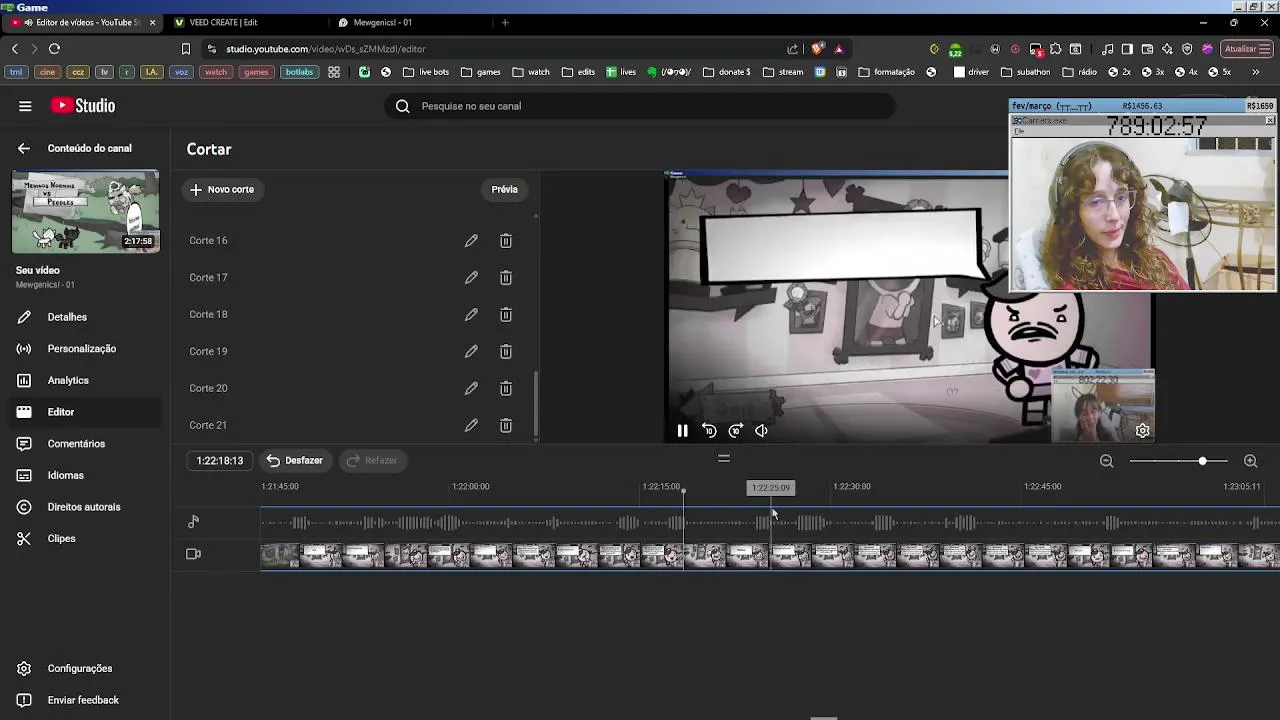
Task: Rewind the preview 10 seconds
Action: click(709, 431)
